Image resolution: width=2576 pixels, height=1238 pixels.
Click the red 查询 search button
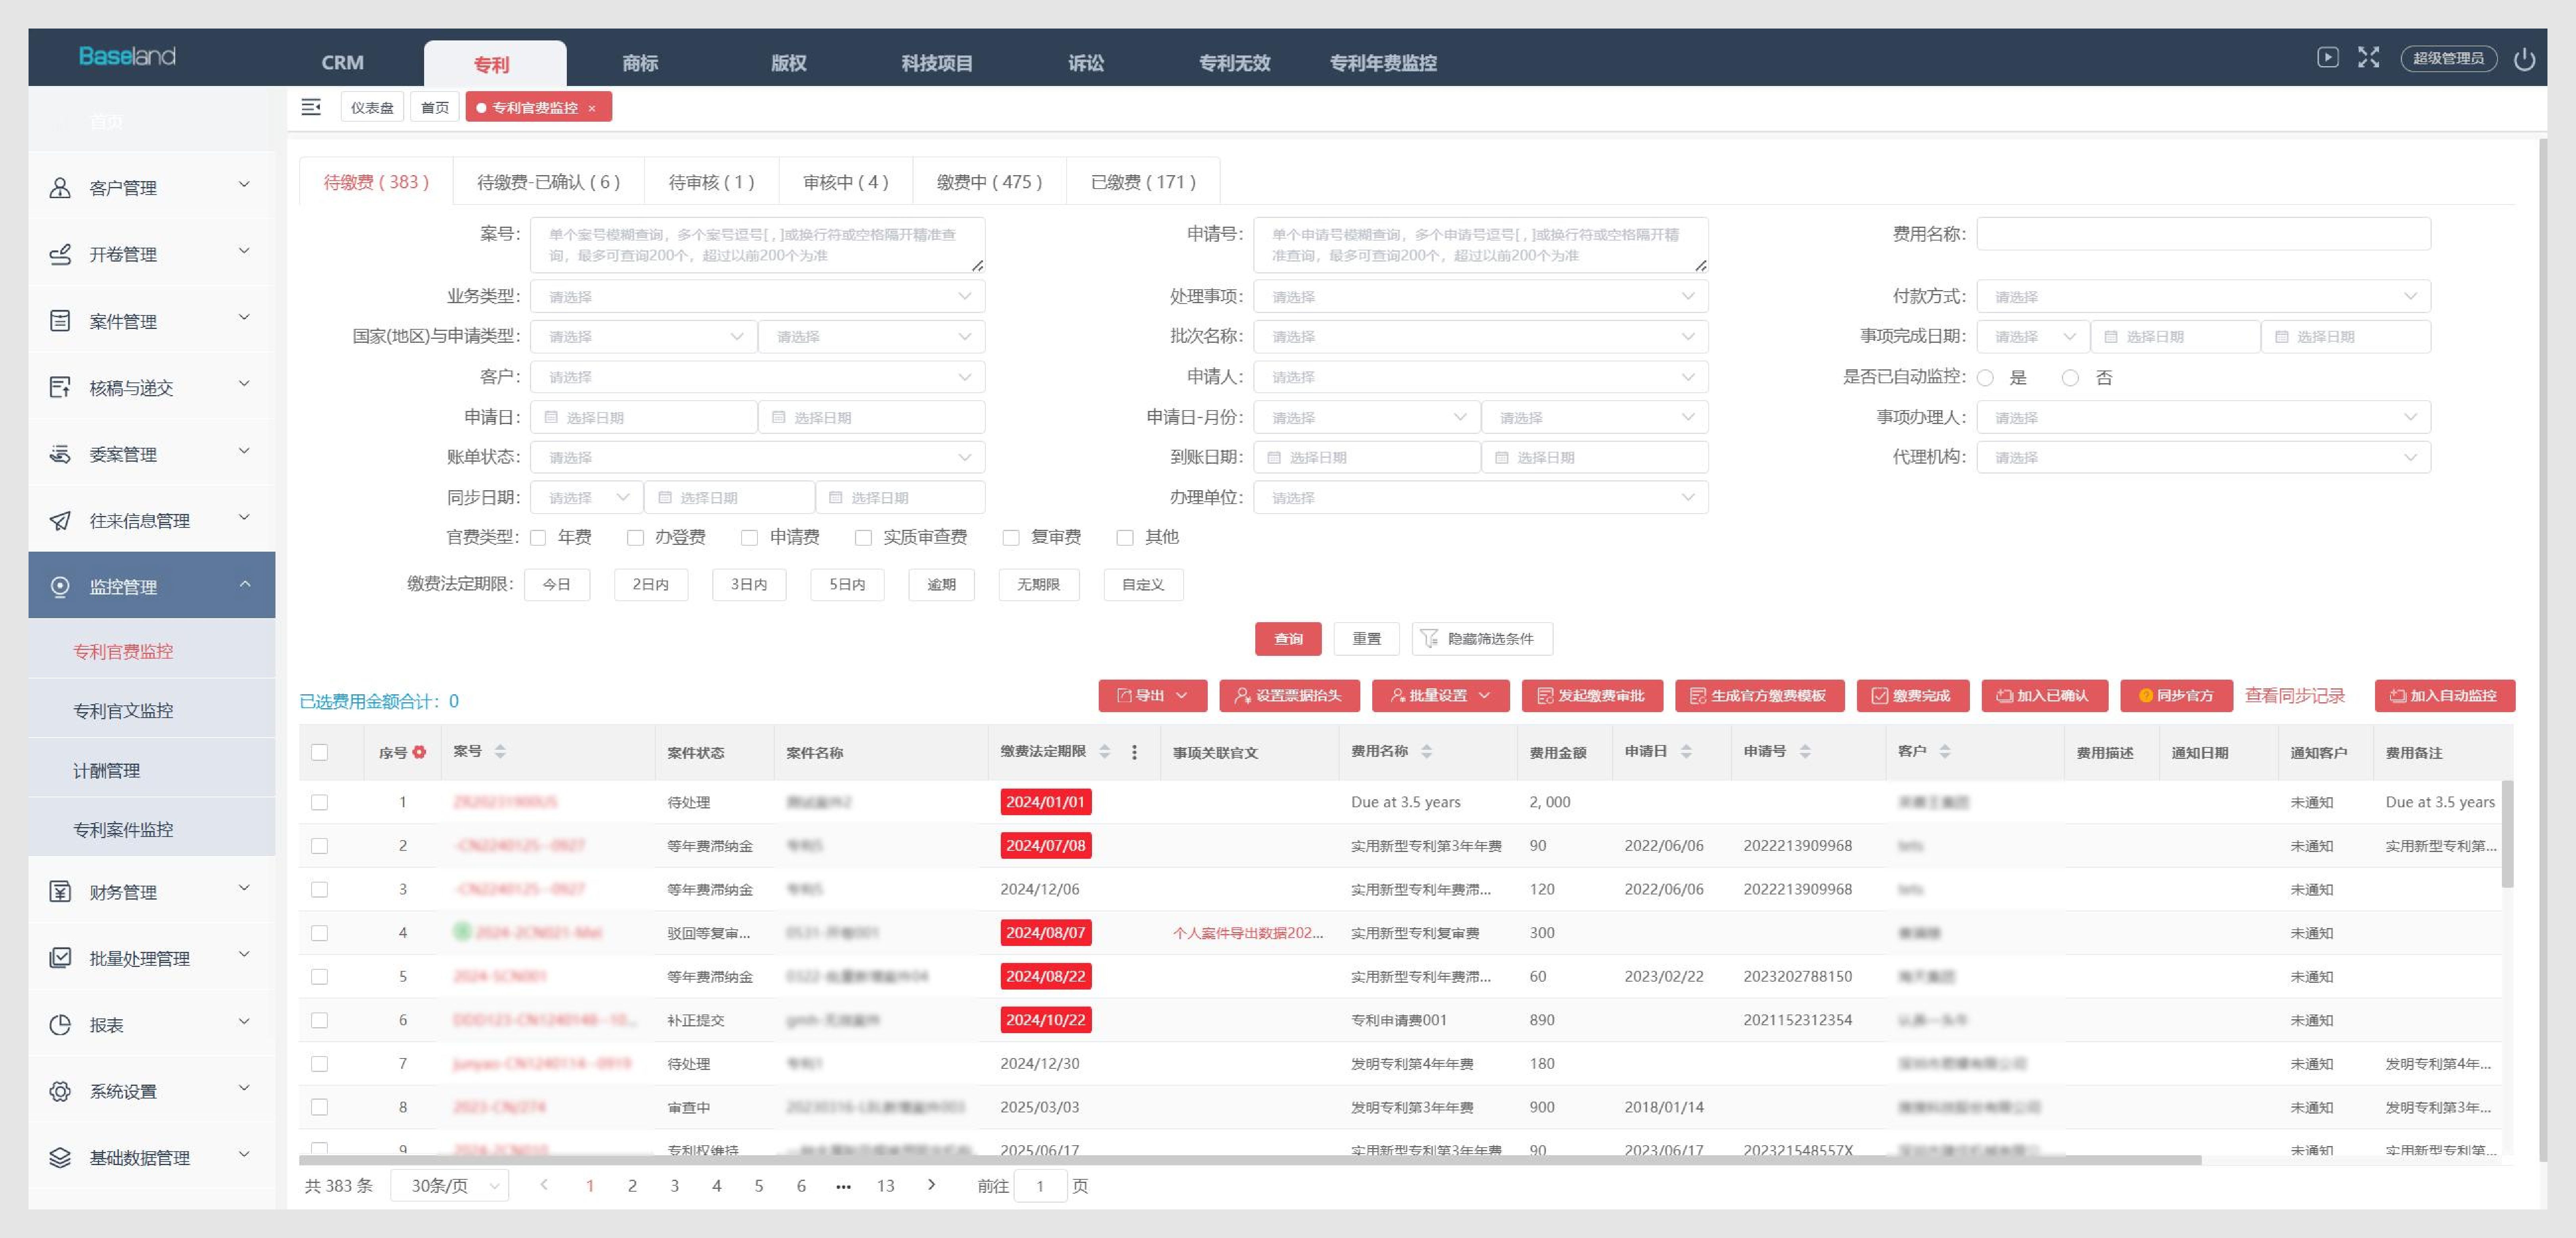pyautogui.click(x=1288, y=639)
